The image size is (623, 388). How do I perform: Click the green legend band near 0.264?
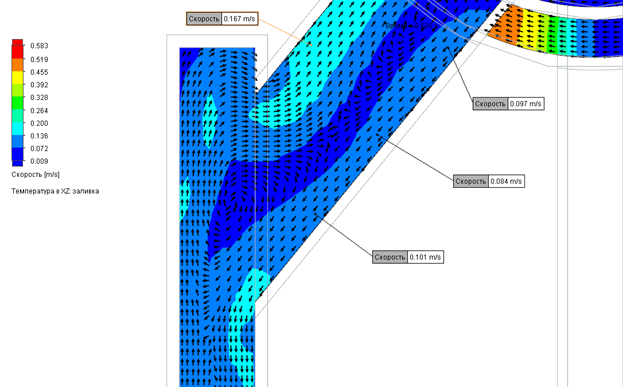(x=17, y=103)
